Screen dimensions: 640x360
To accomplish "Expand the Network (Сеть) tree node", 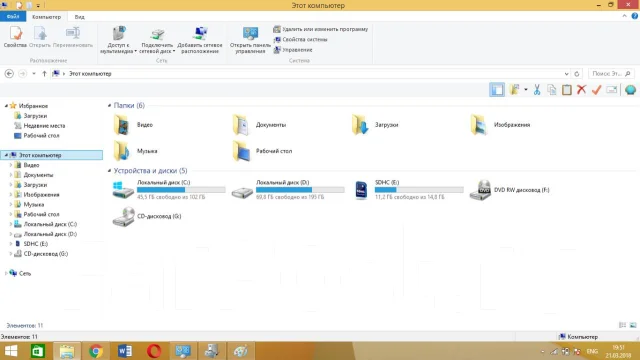I will click(6, 273).
